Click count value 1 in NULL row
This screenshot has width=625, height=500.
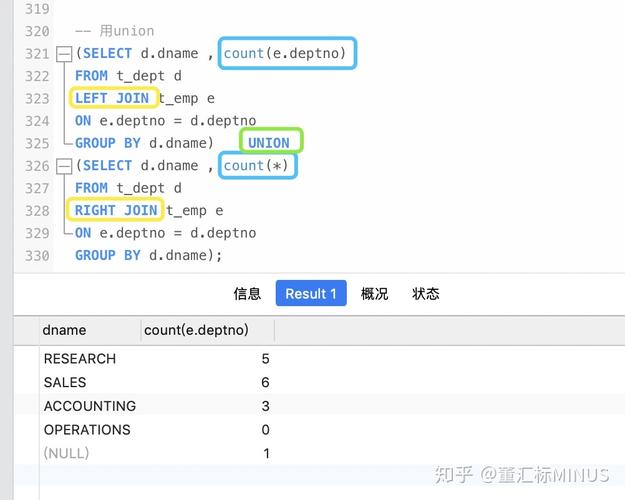pyautogui.click(x=266, y=453)
